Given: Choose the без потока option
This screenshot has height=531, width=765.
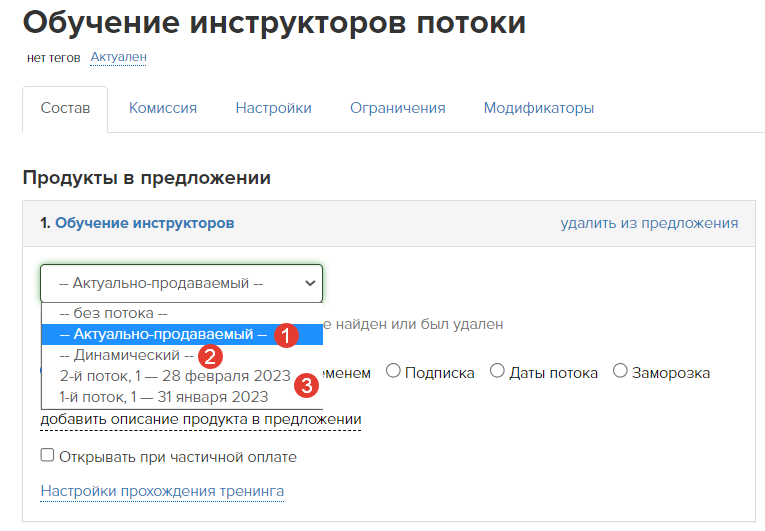Looking at the screenshot, I should [181, 313].
